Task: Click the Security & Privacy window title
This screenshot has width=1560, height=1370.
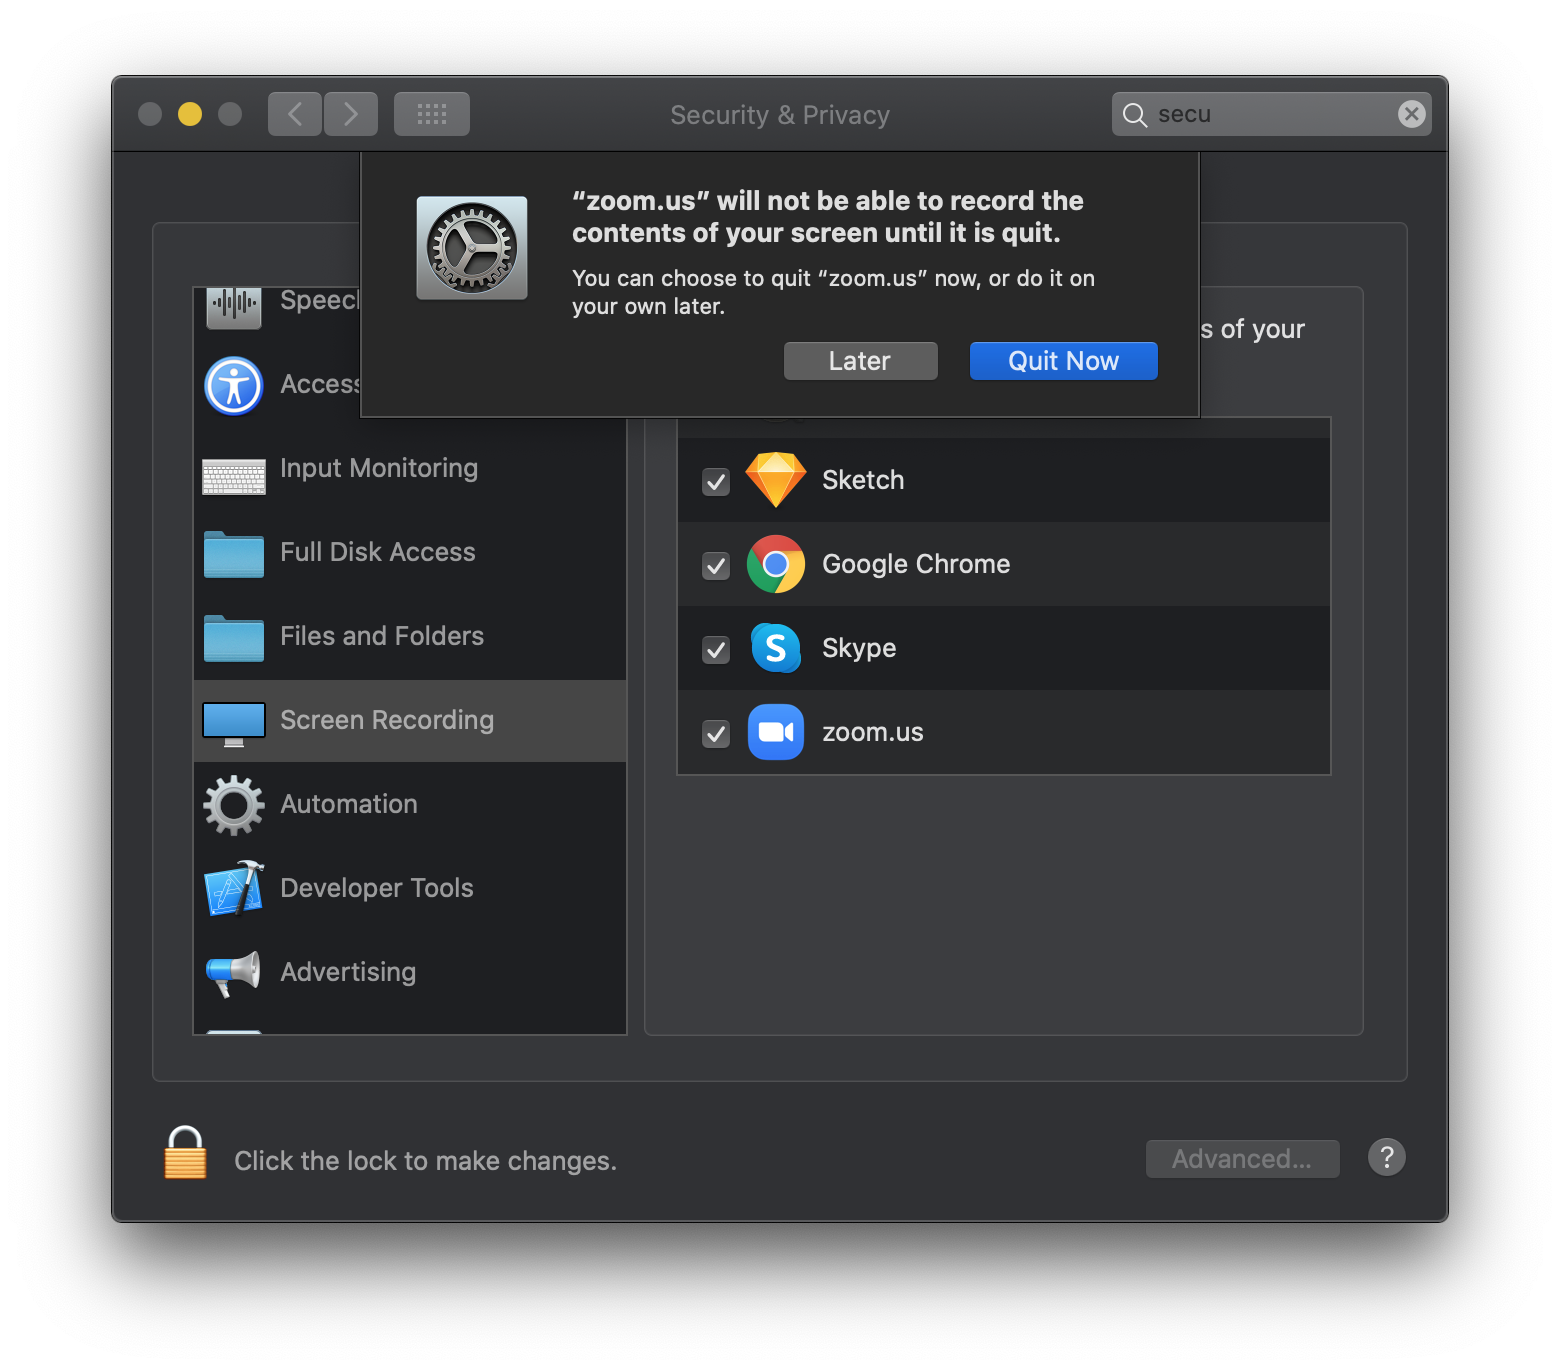Action: pos(780,115)
